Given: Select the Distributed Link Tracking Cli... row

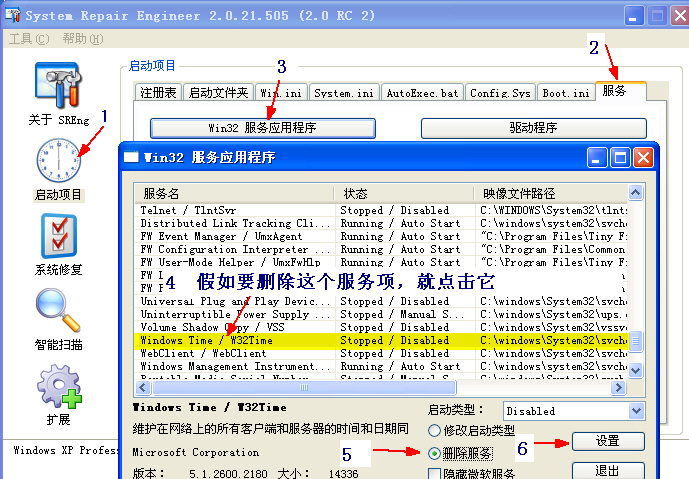Looking at the screenshot, I should tap(381, 223).
